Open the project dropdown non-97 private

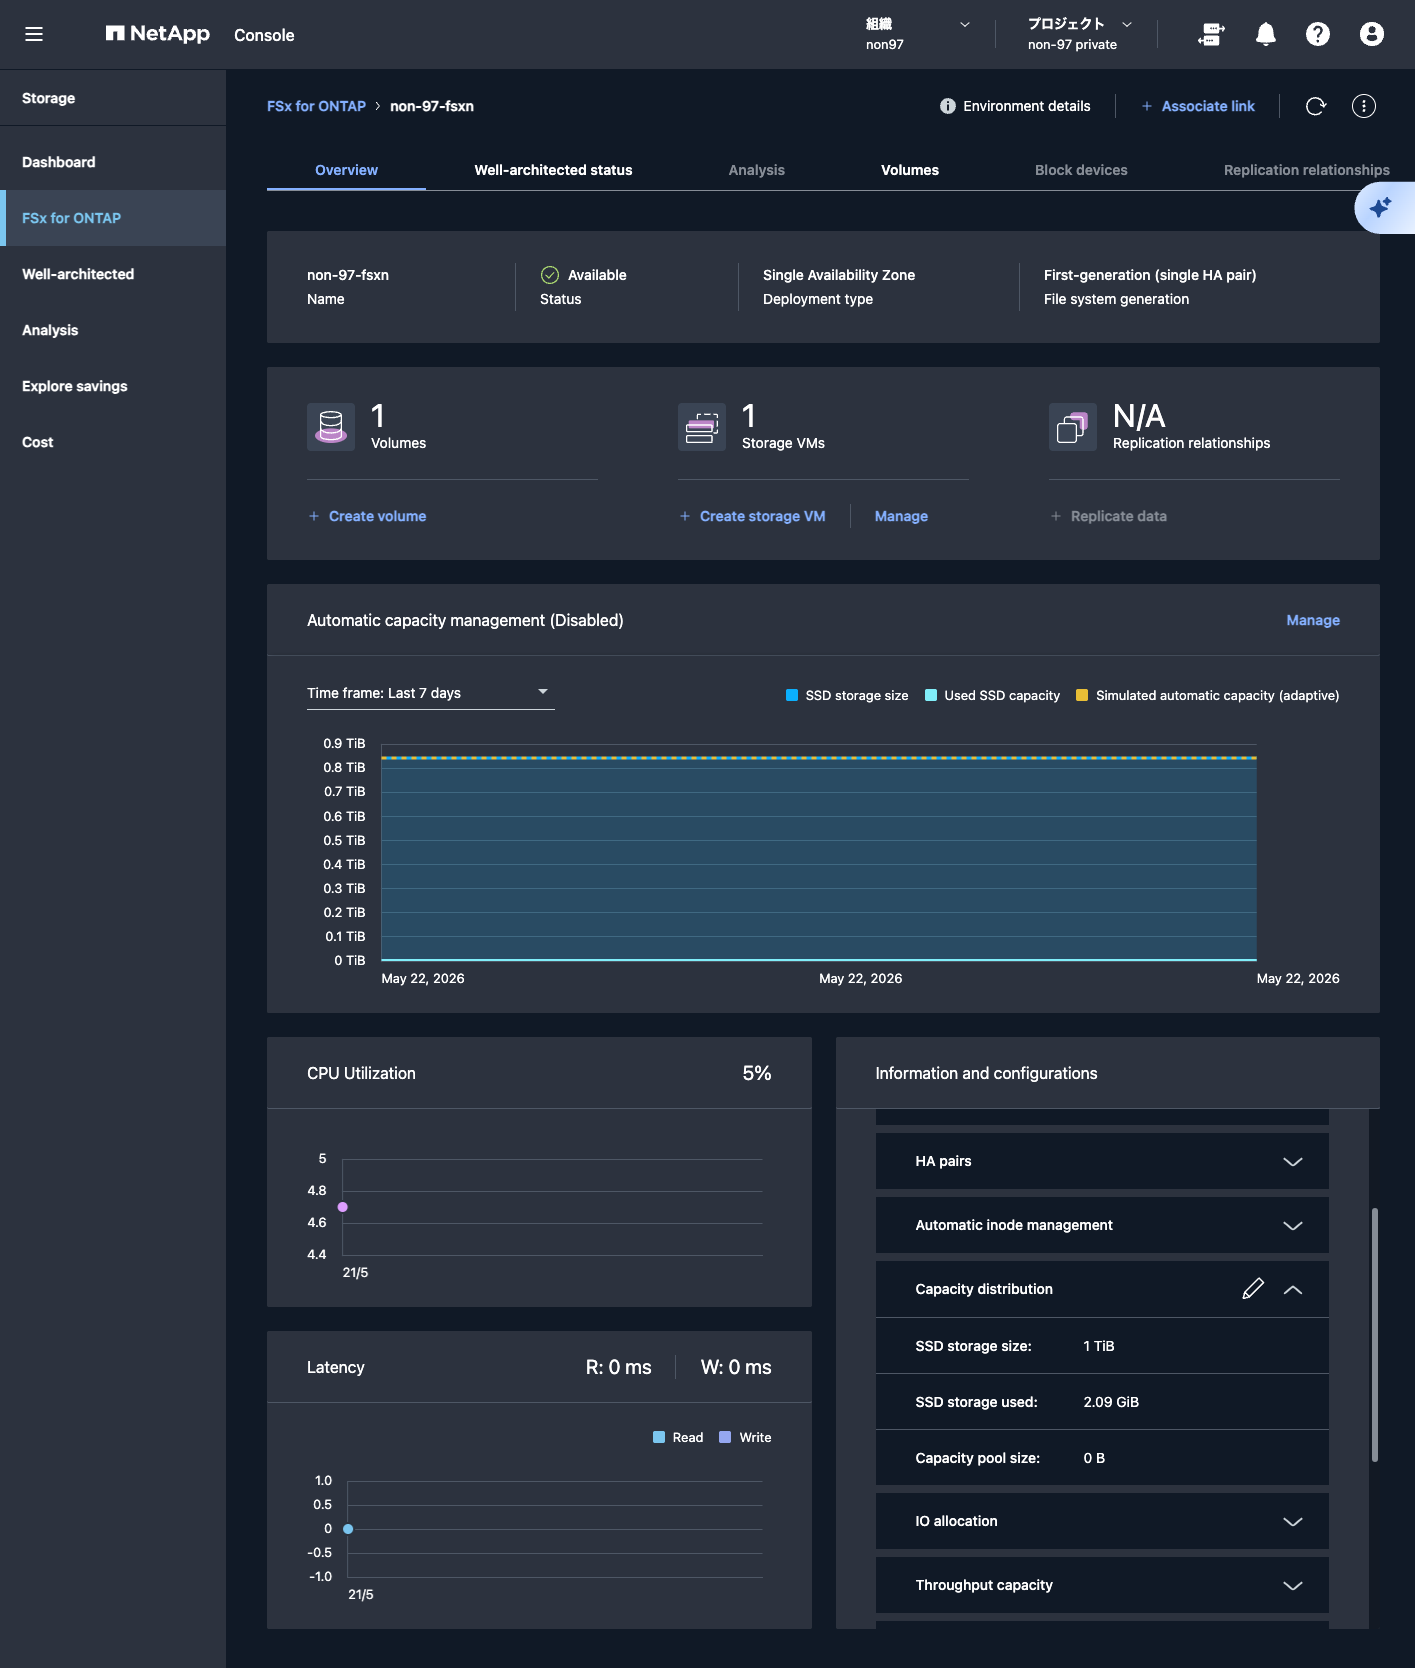1080,34
